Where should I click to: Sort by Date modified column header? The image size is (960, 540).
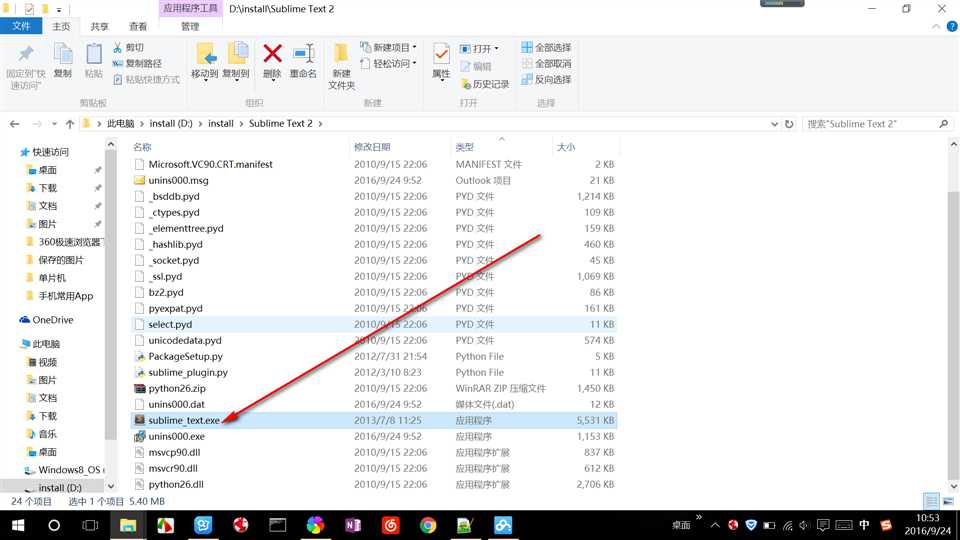click(399, 147)
